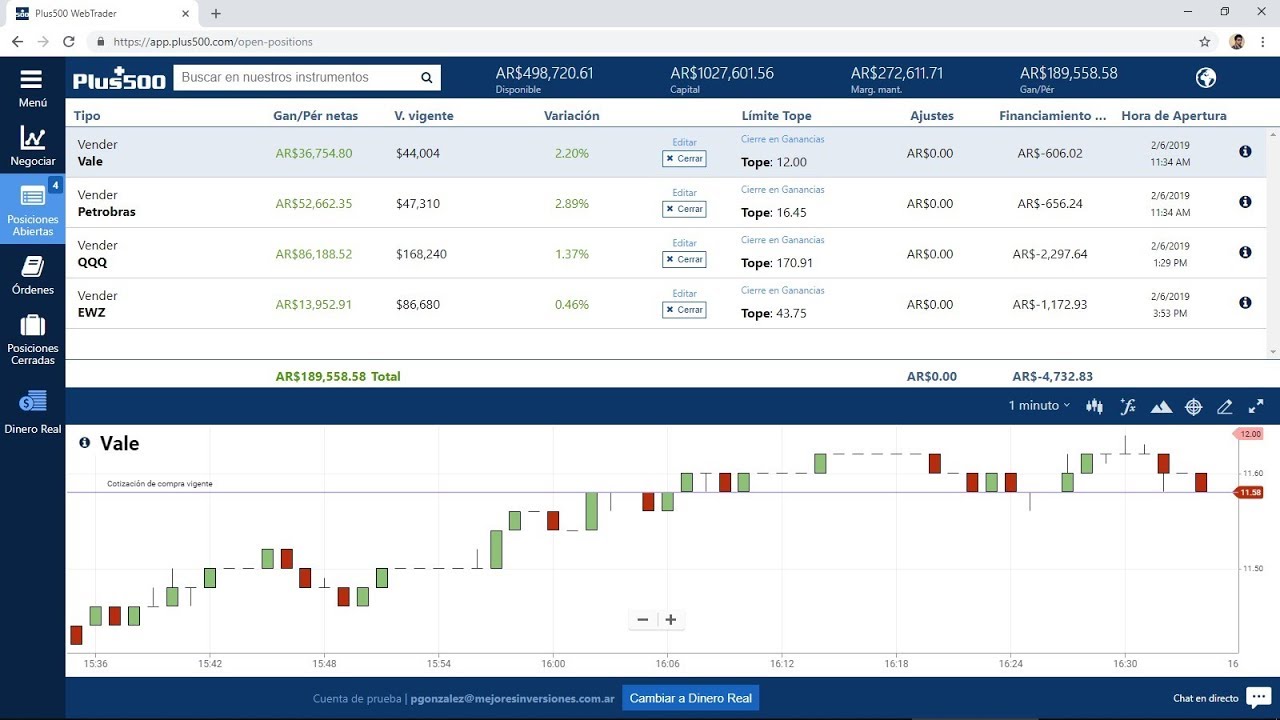Image resolution: width=1280 pixels, height=720 pixels.
Task: Show info for QQQ position row
Action: [x=1245, y=252]
